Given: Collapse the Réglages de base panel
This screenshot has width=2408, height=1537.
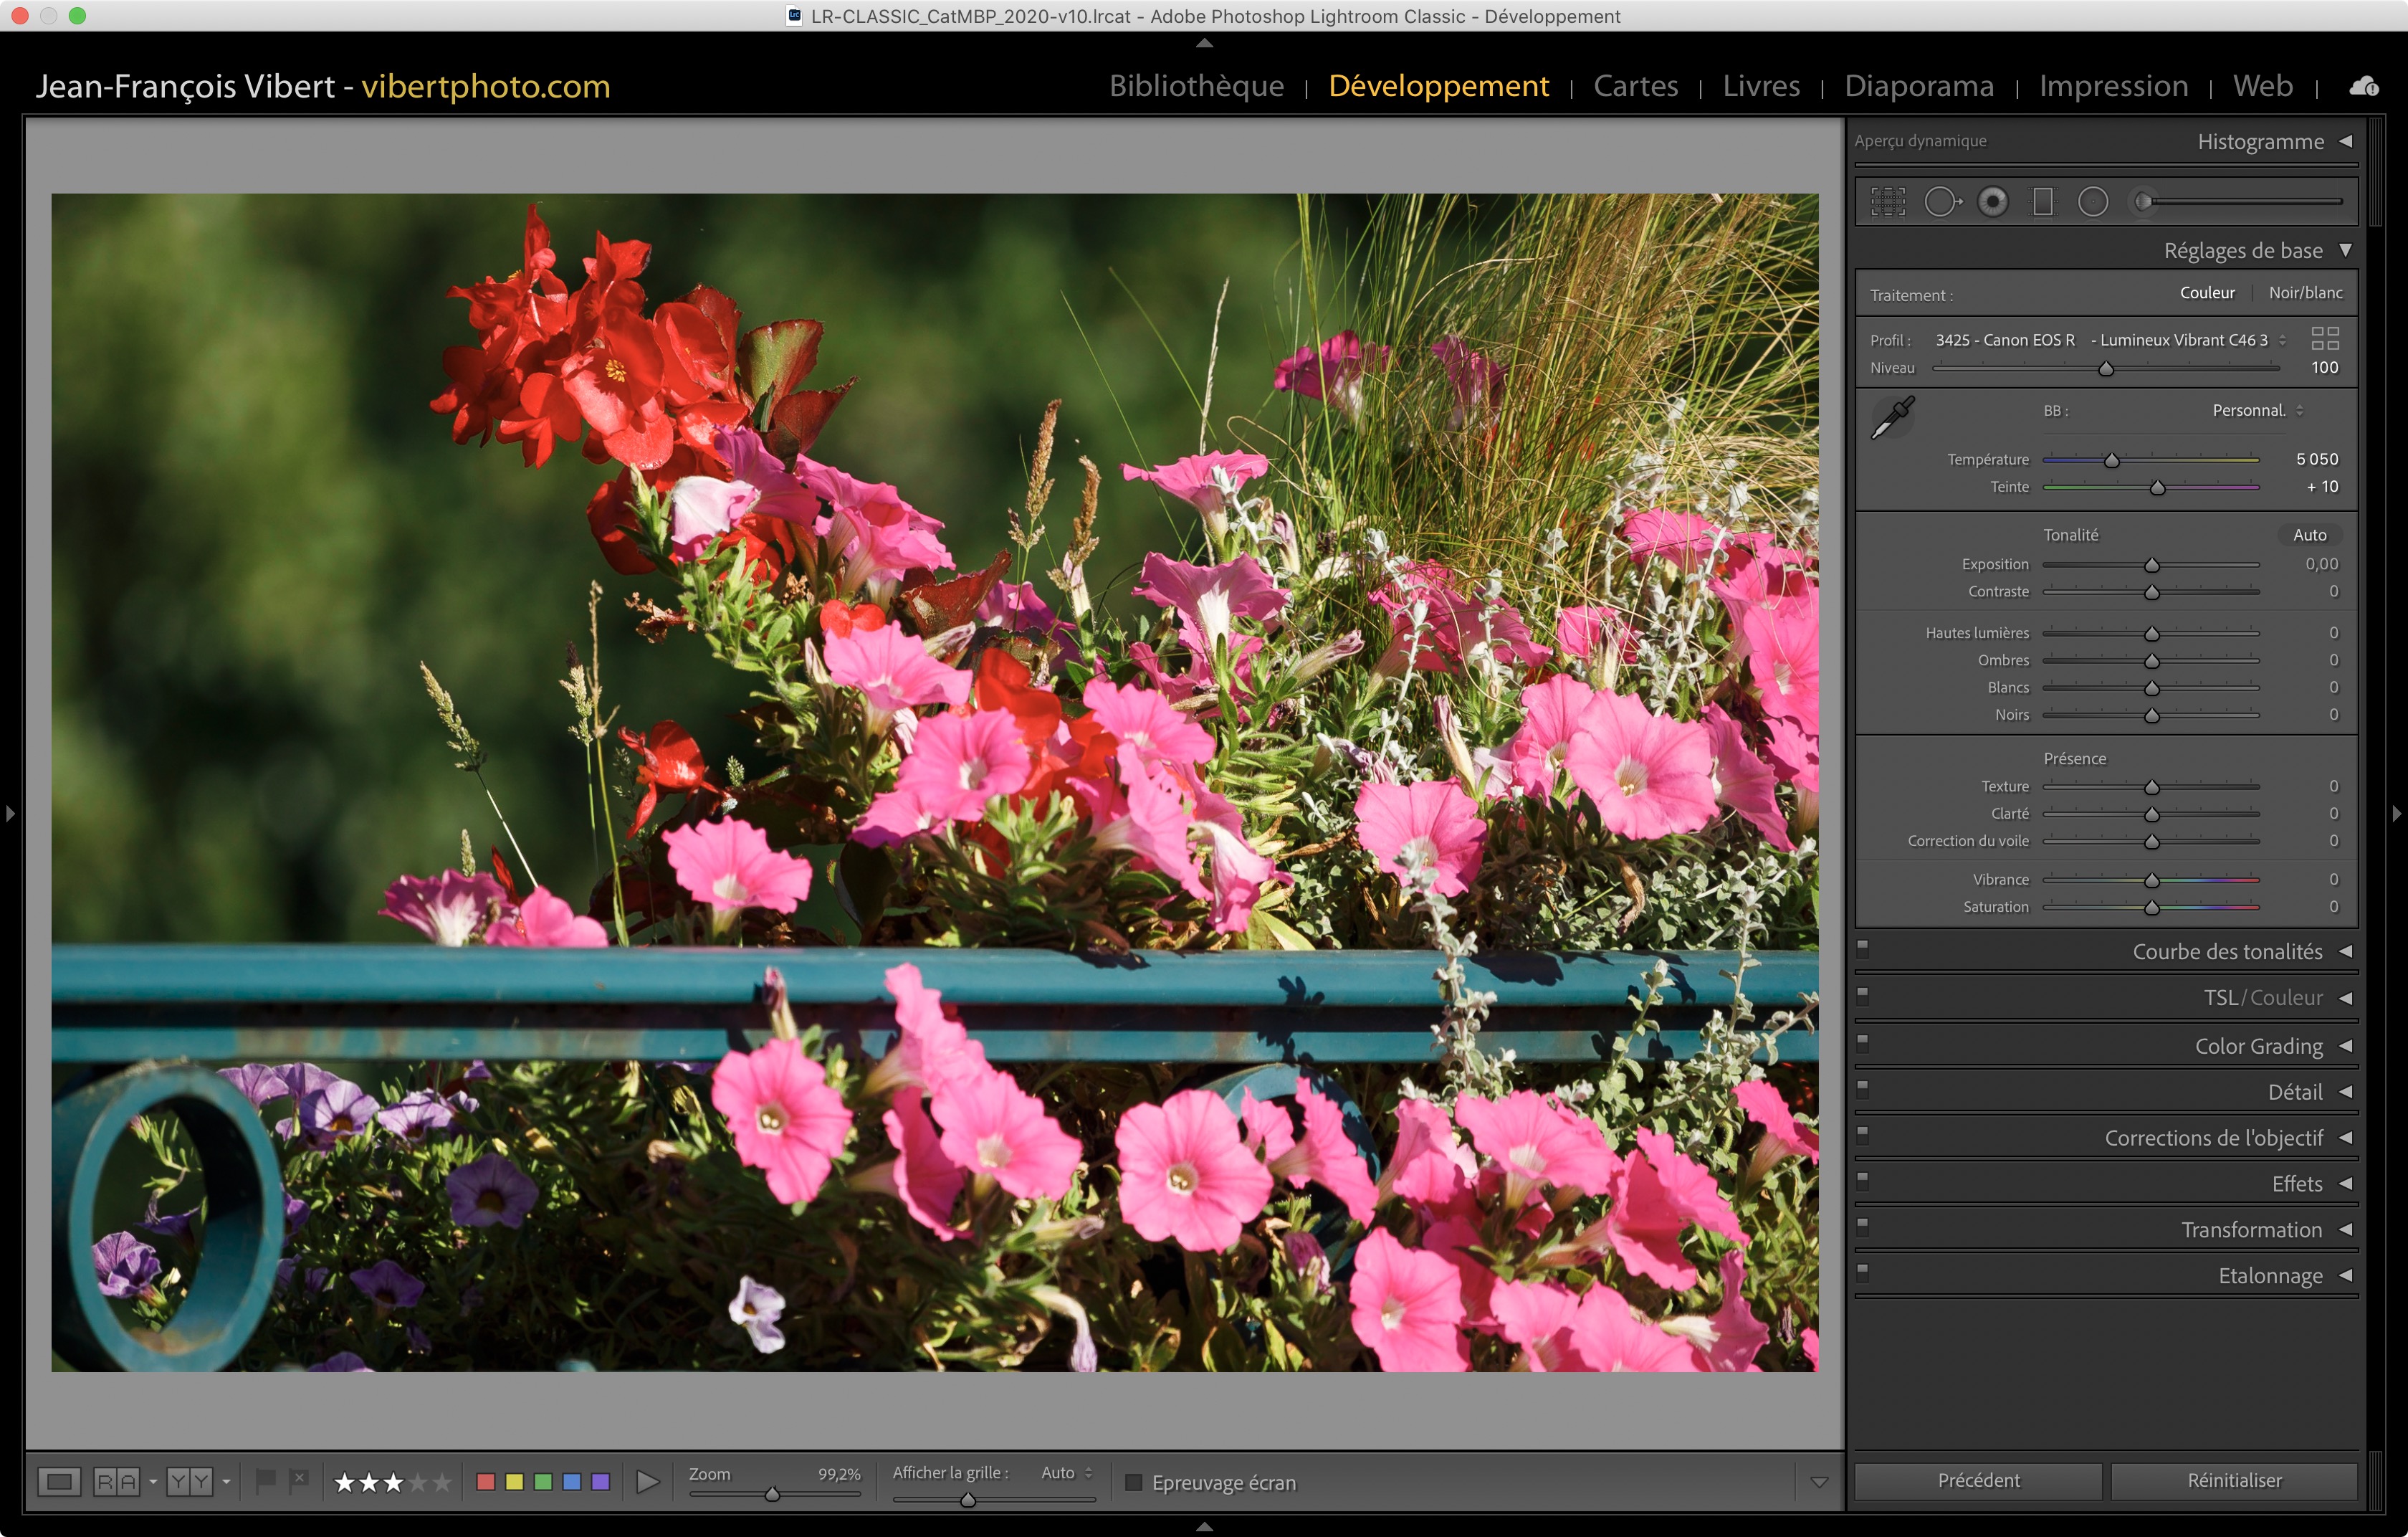Looking at the screenshot, I should coord(2345,250).
